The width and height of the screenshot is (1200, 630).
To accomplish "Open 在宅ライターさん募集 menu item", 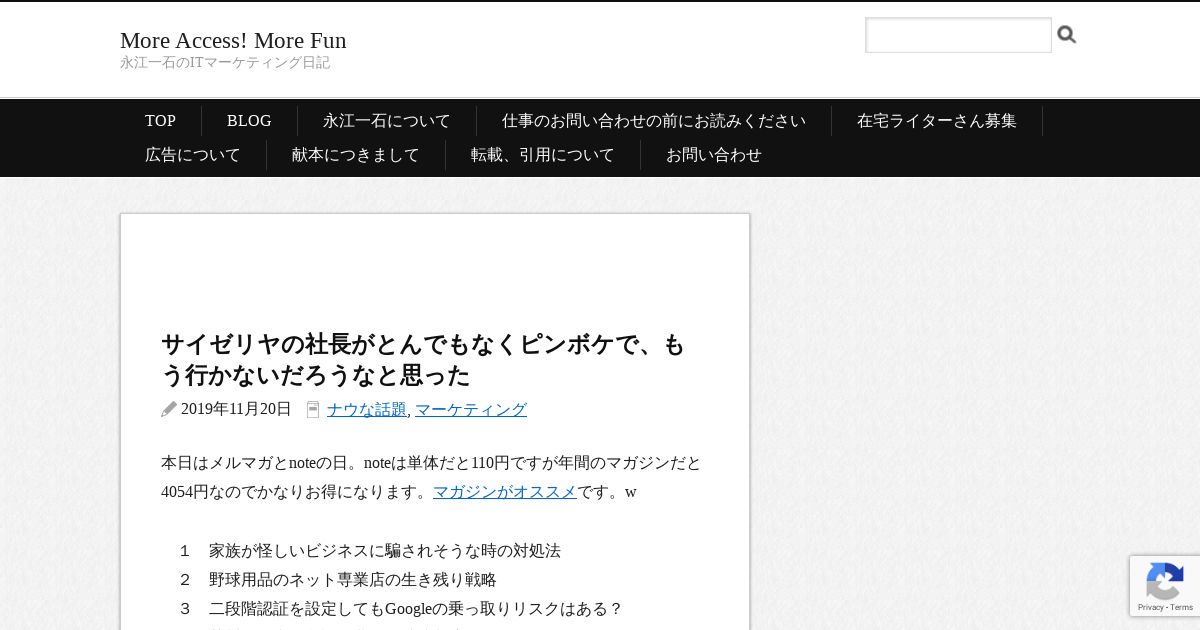I will click(x=937, y=121).
